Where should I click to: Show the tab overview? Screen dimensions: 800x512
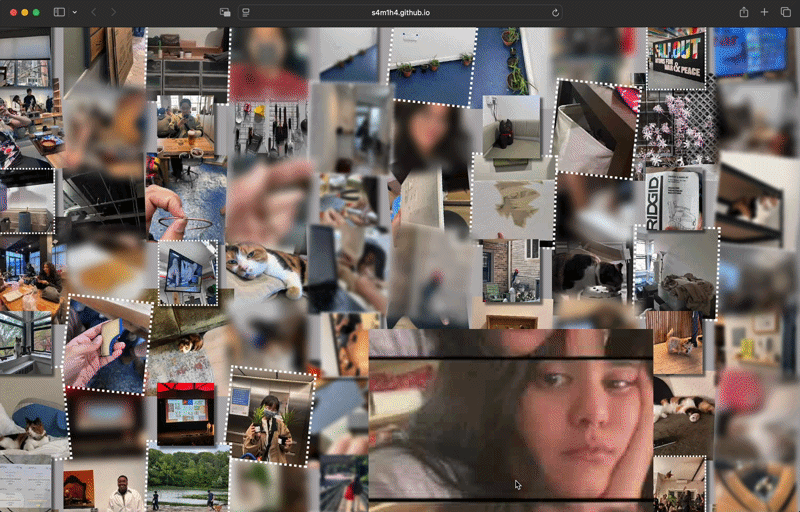point(786,12)
